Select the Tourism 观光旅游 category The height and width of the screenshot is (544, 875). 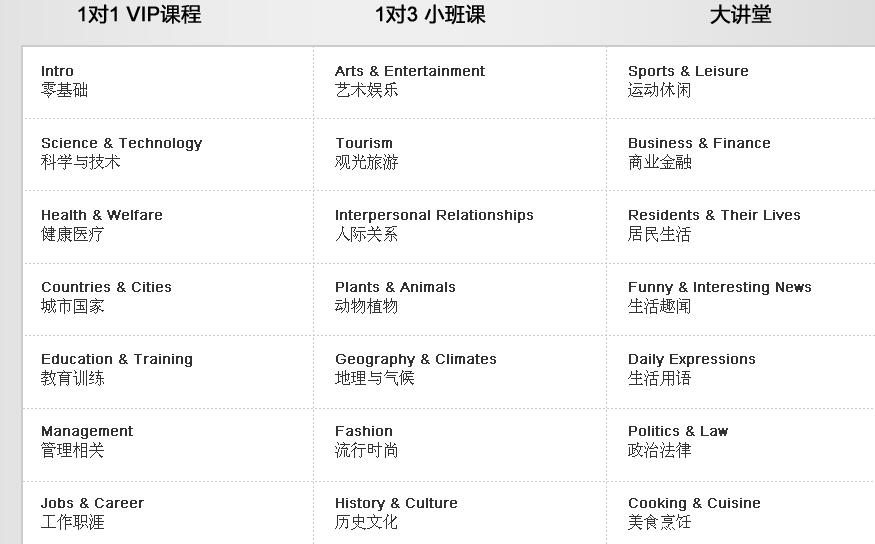[x=366, y=152]
